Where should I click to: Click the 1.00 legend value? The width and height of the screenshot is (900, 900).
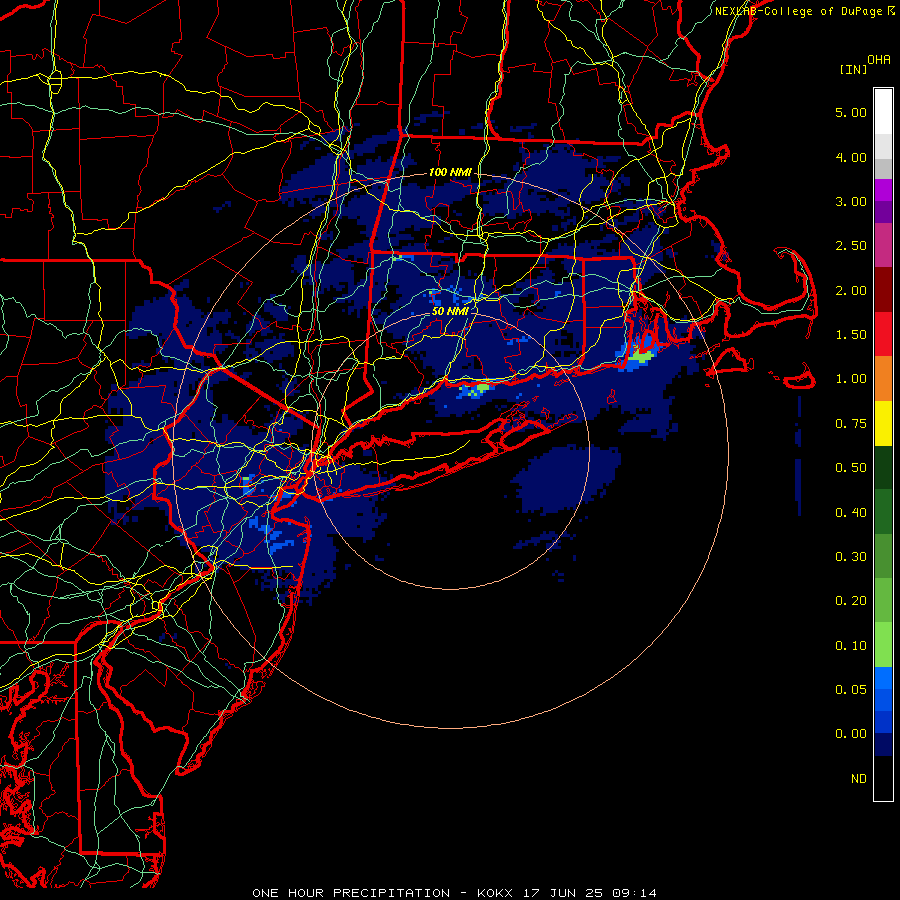pos(851,379)
